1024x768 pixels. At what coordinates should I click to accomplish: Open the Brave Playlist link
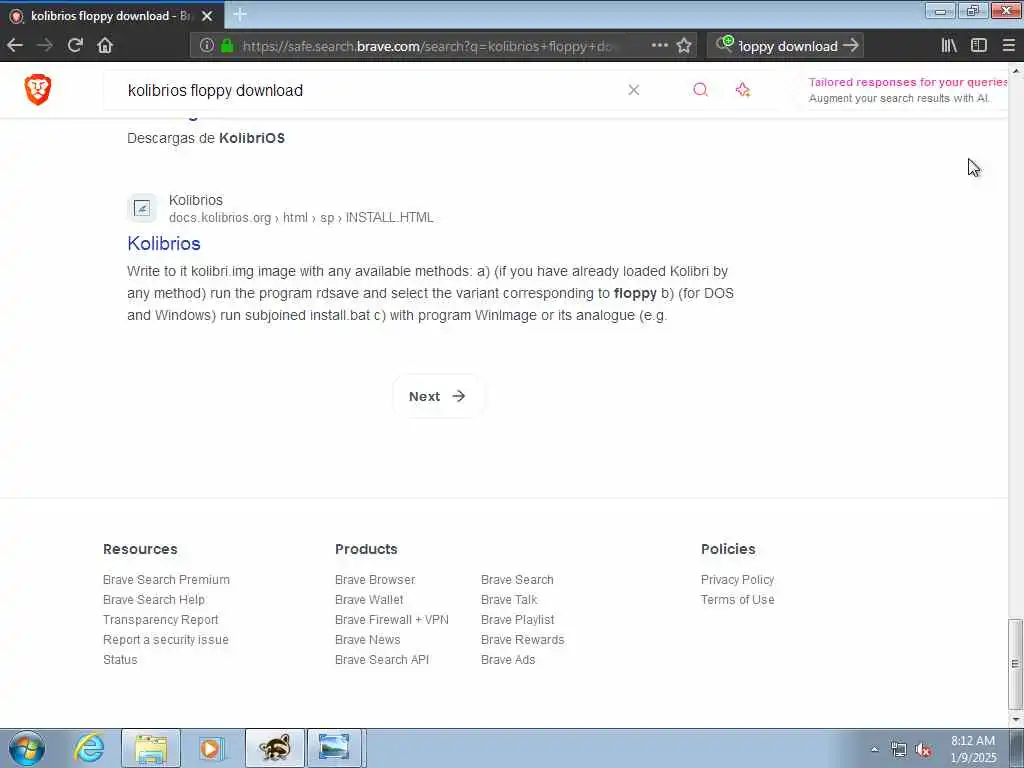[x=517, y=620]
